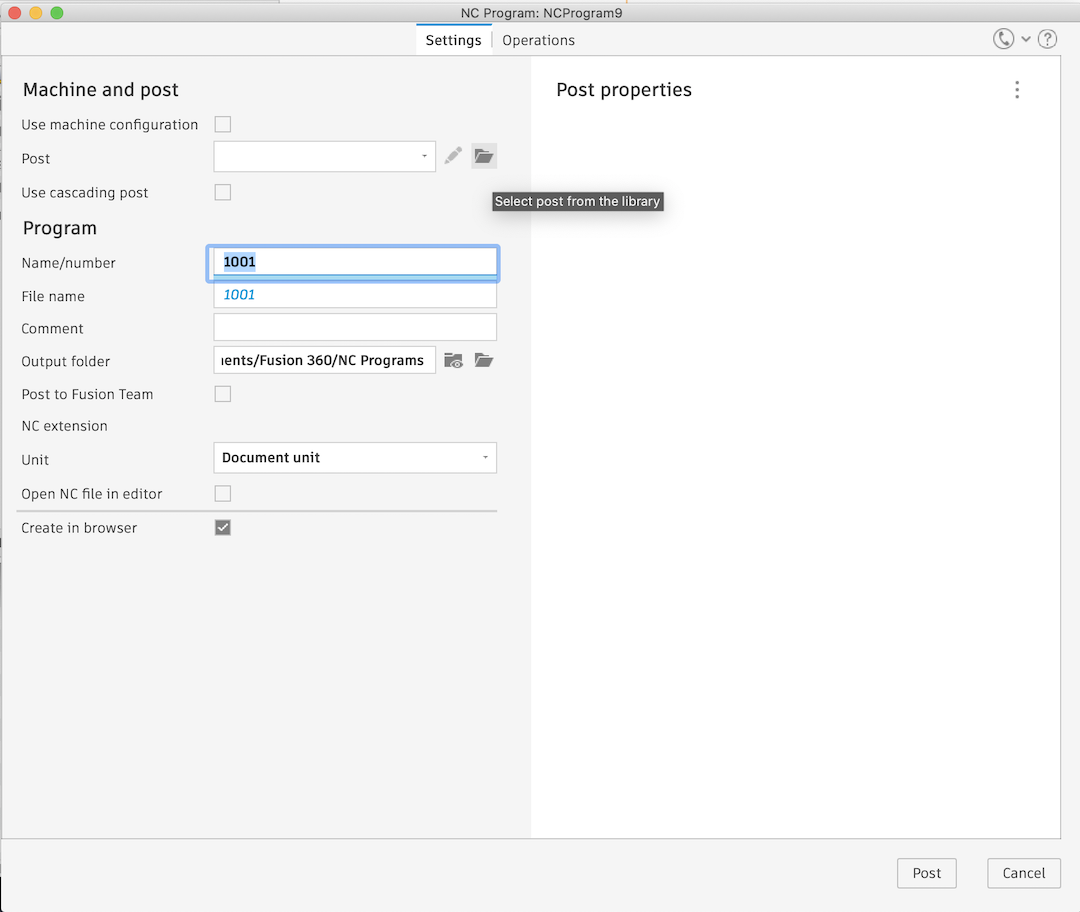The width and height of the screenshot is (1080, 912).
Task: Click the Machine and post heading
Action: coord(101,90)
